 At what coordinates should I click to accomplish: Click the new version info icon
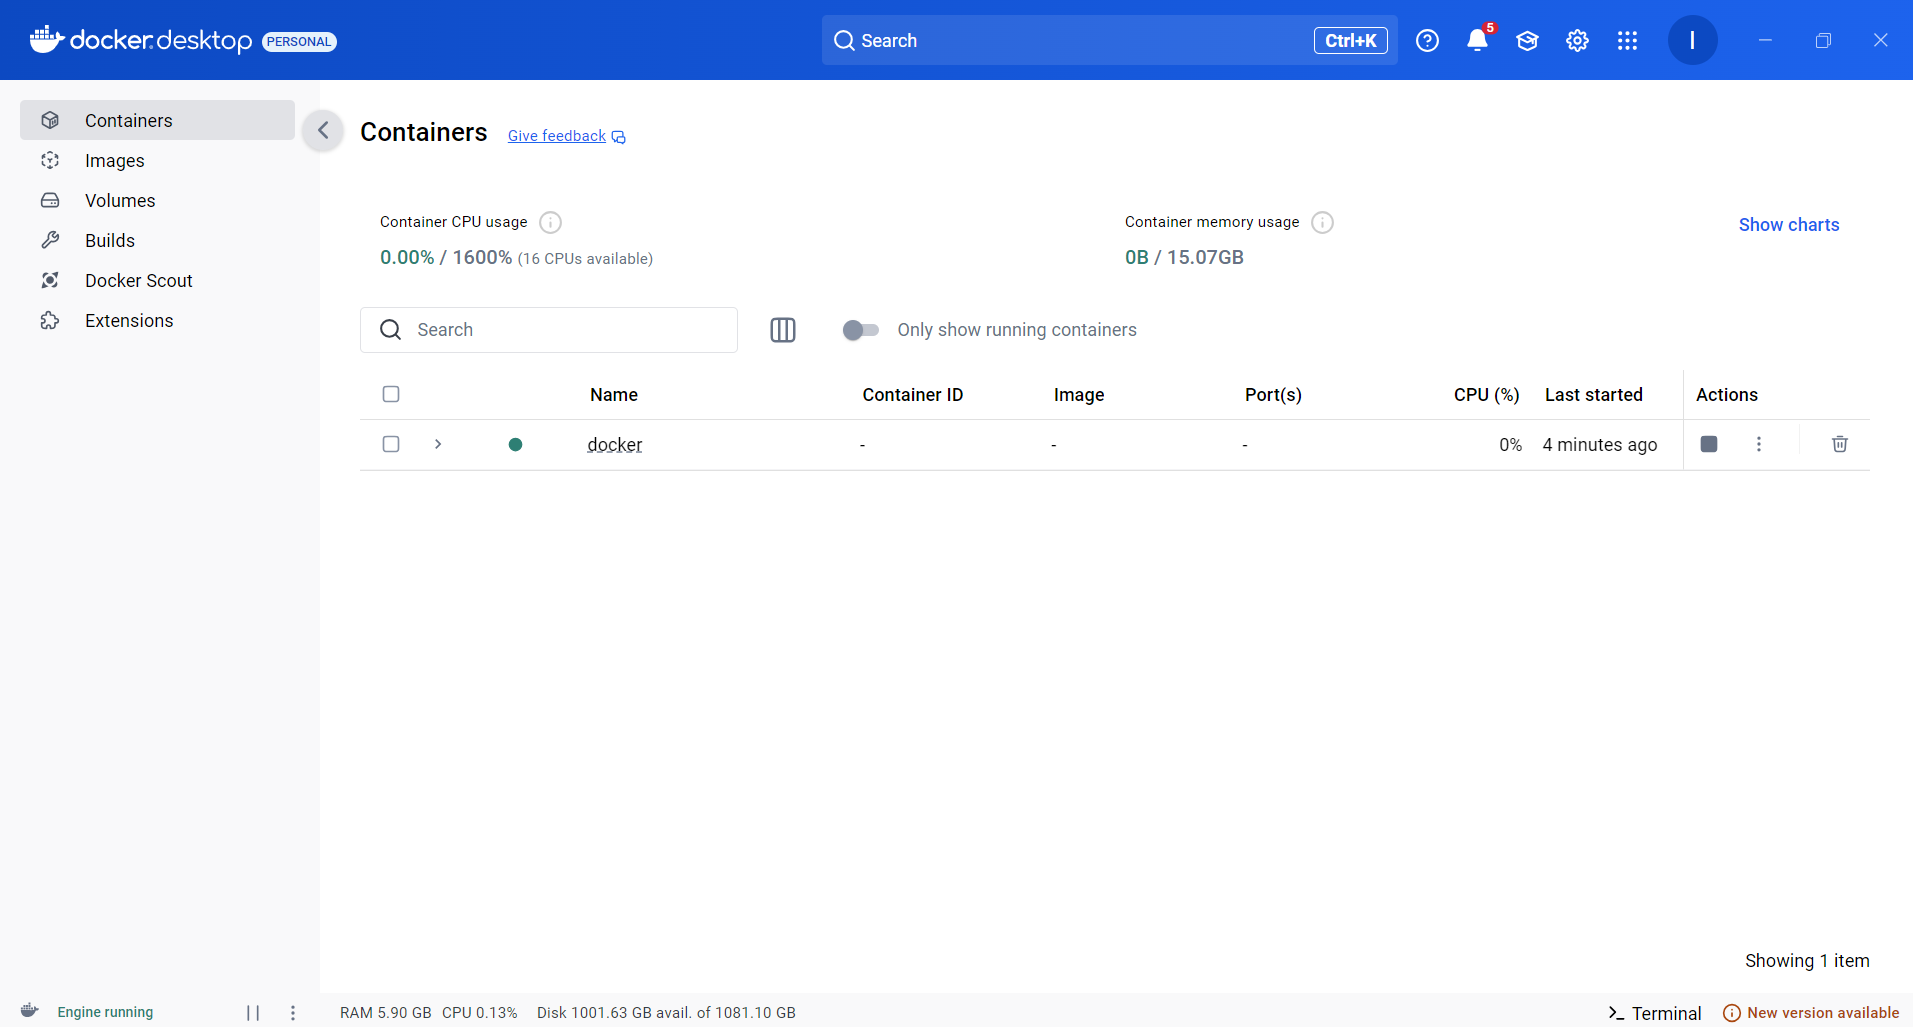1732,1013
